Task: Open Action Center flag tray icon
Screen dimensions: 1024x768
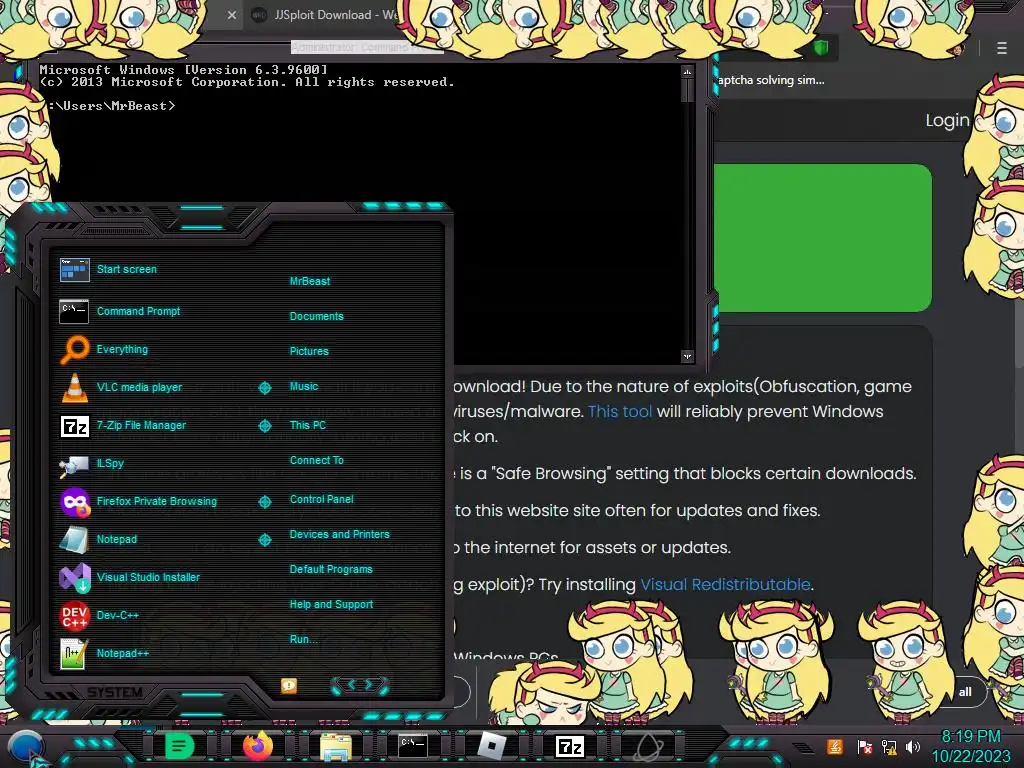Action: click(864, 747)
